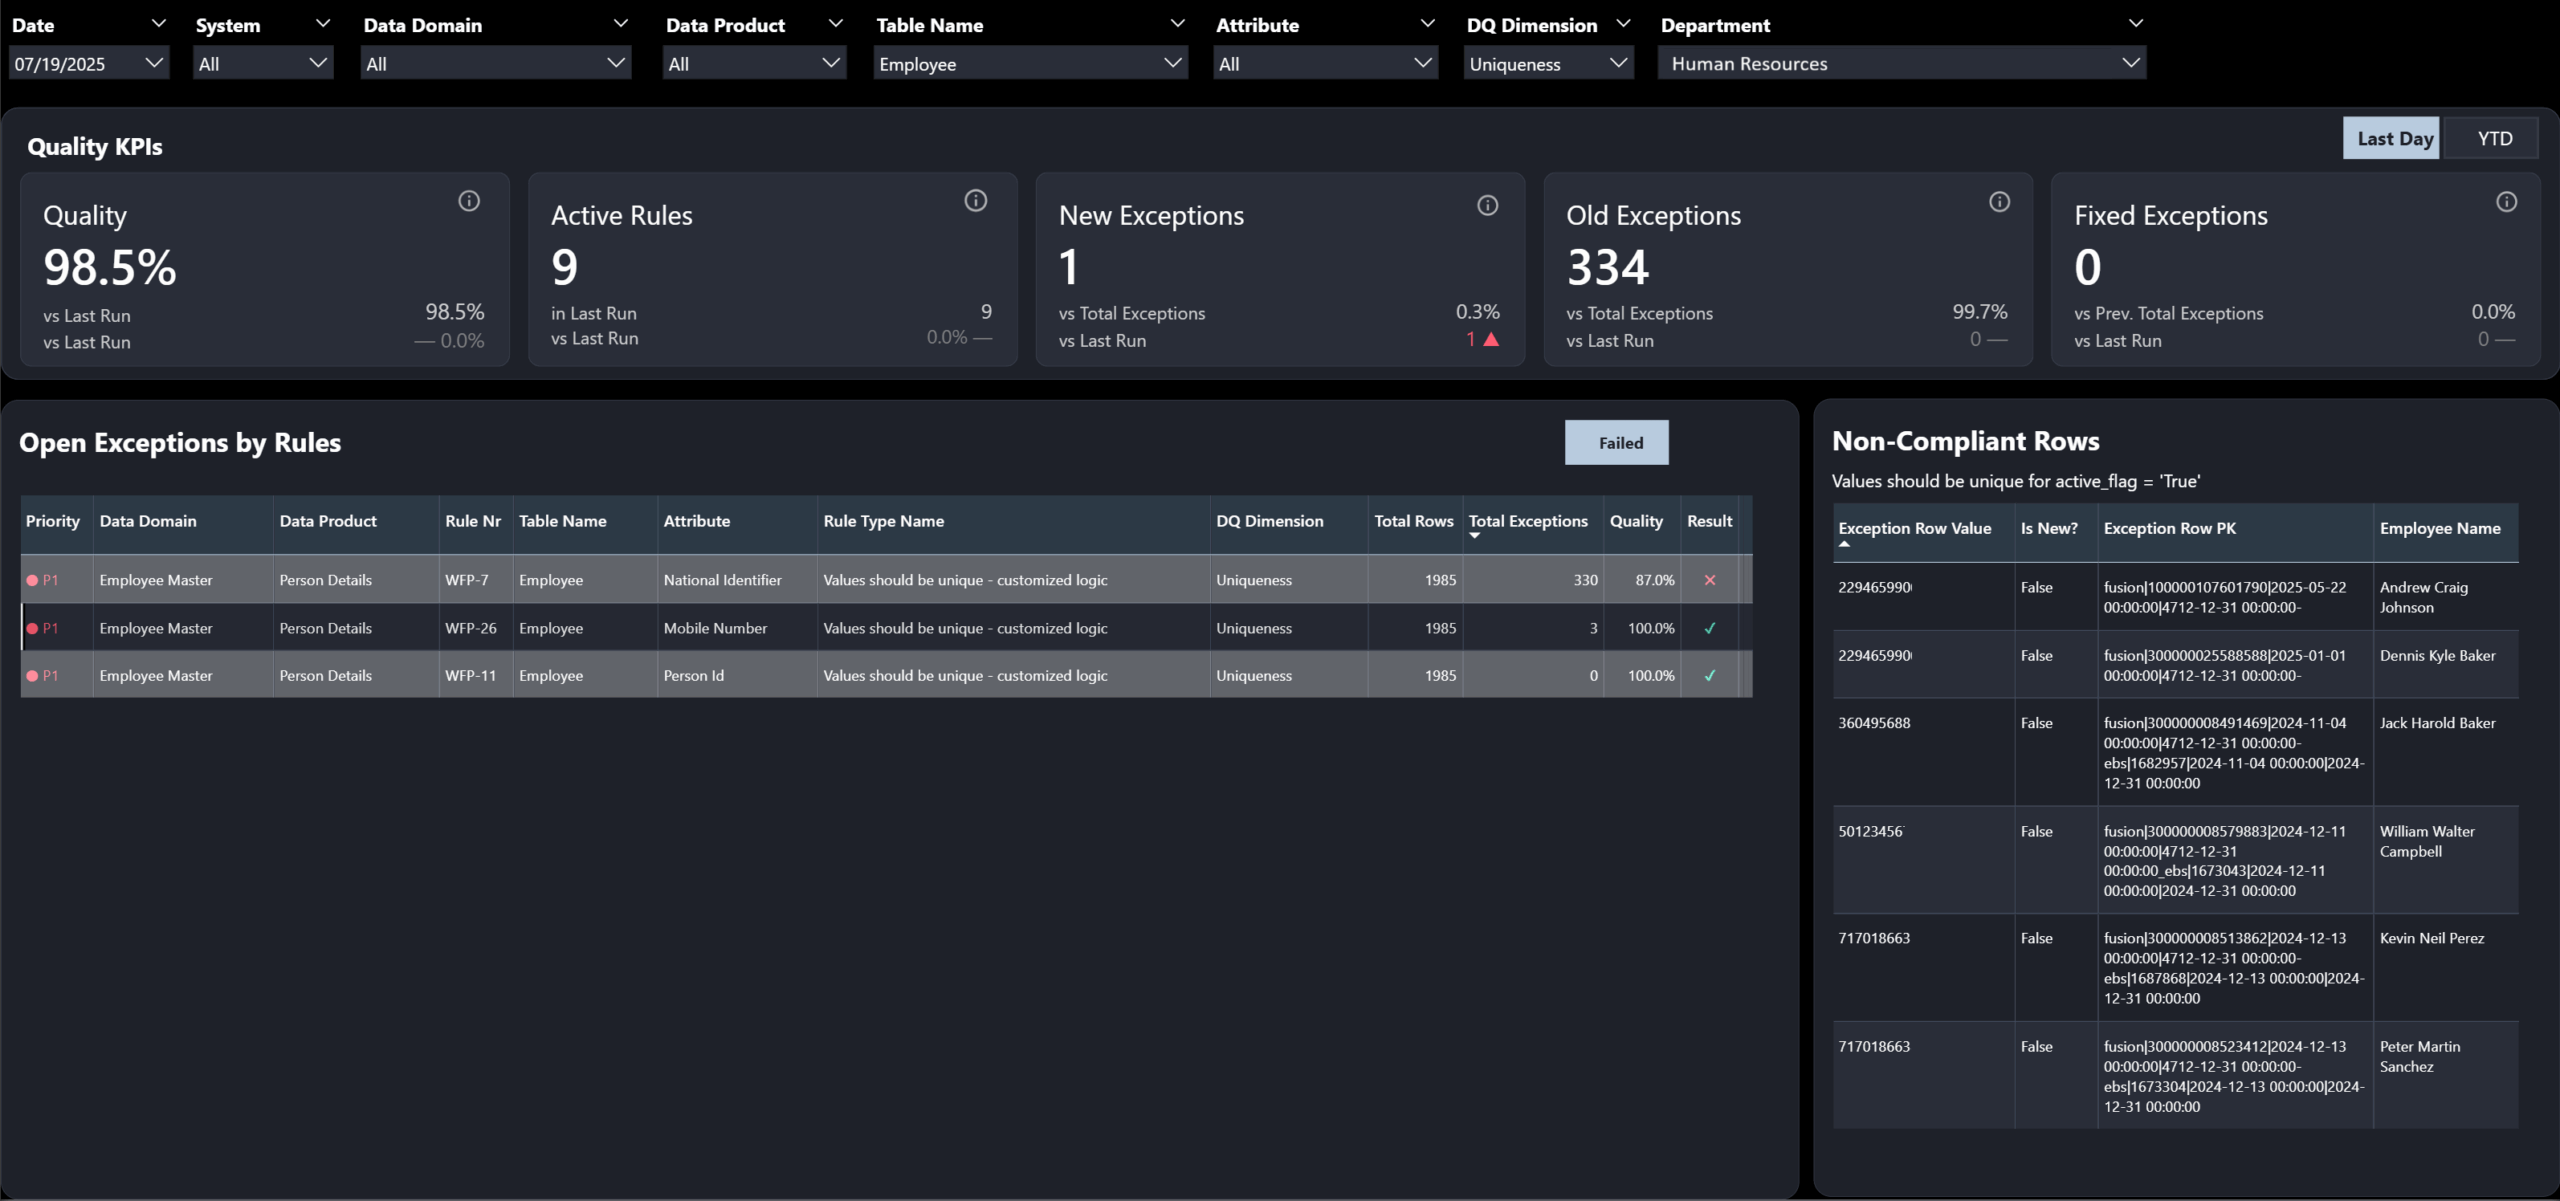Switch to the YTD view
2560x1201 pixels.
point(2492,137)
